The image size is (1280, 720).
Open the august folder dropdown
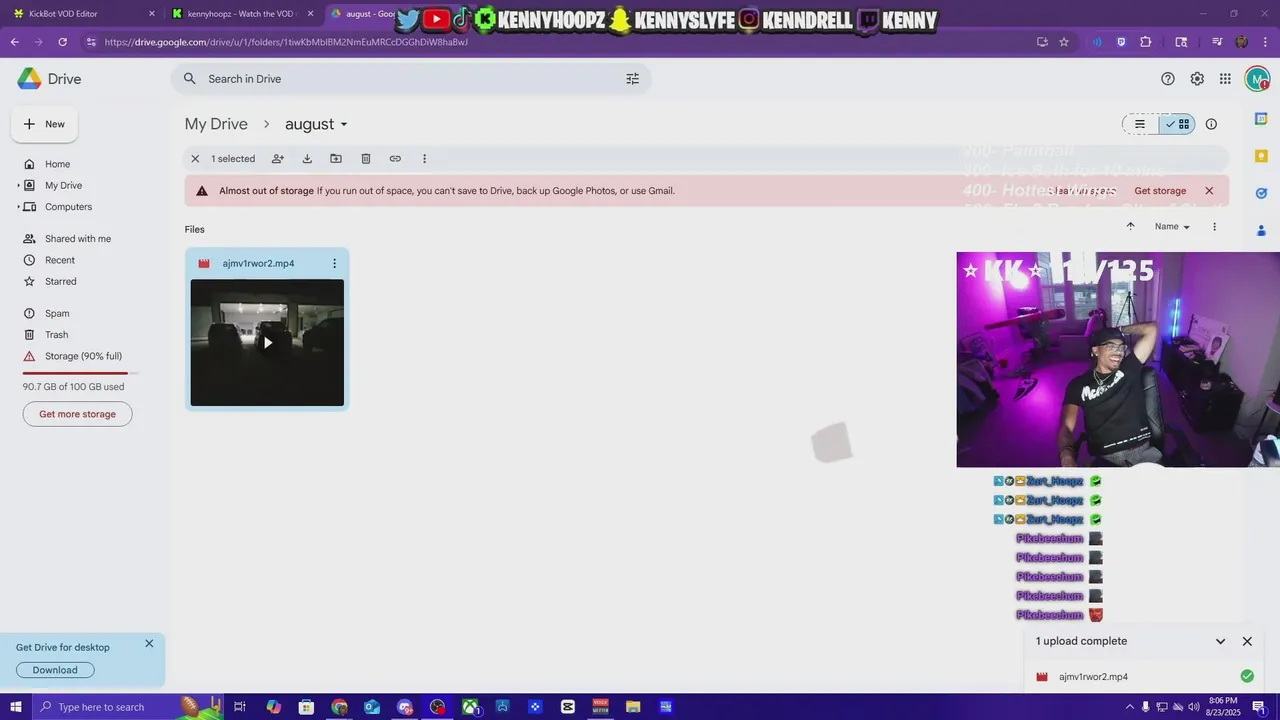pyautogui.click(x=316, y=124)
